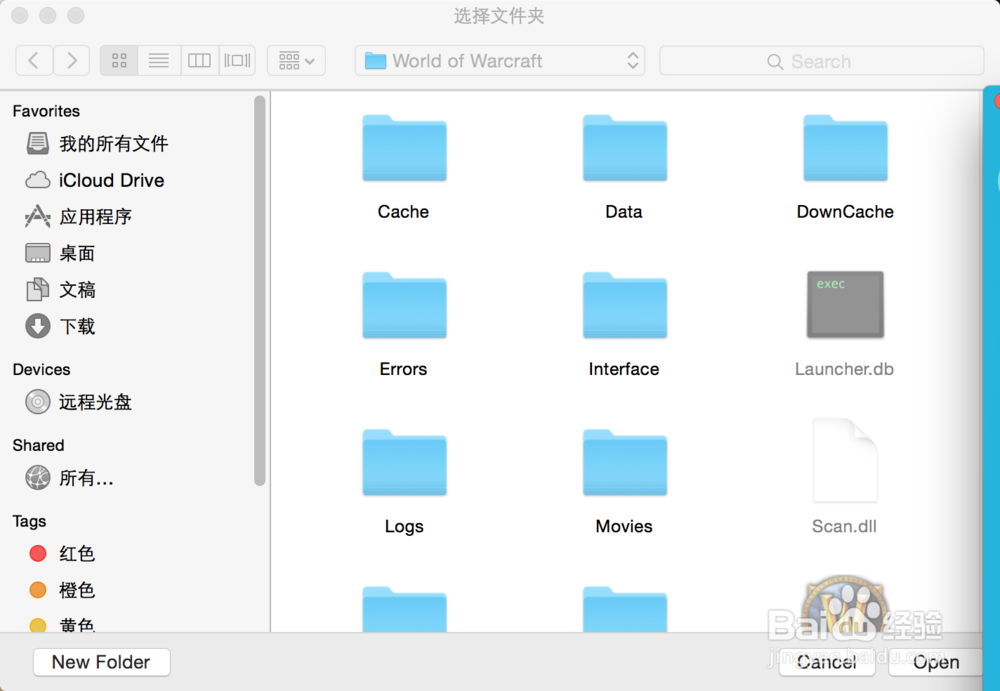Click the Scan.dll file name label
Screen dimensions: 1000x691
click(844, 526)
